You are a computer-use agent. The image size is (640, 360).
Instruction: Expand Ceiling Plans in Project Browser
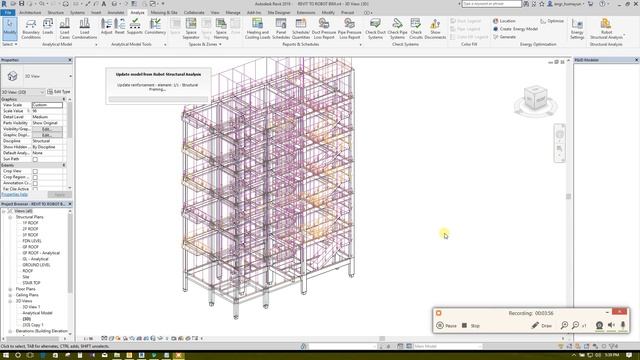[x=10, y=295]
